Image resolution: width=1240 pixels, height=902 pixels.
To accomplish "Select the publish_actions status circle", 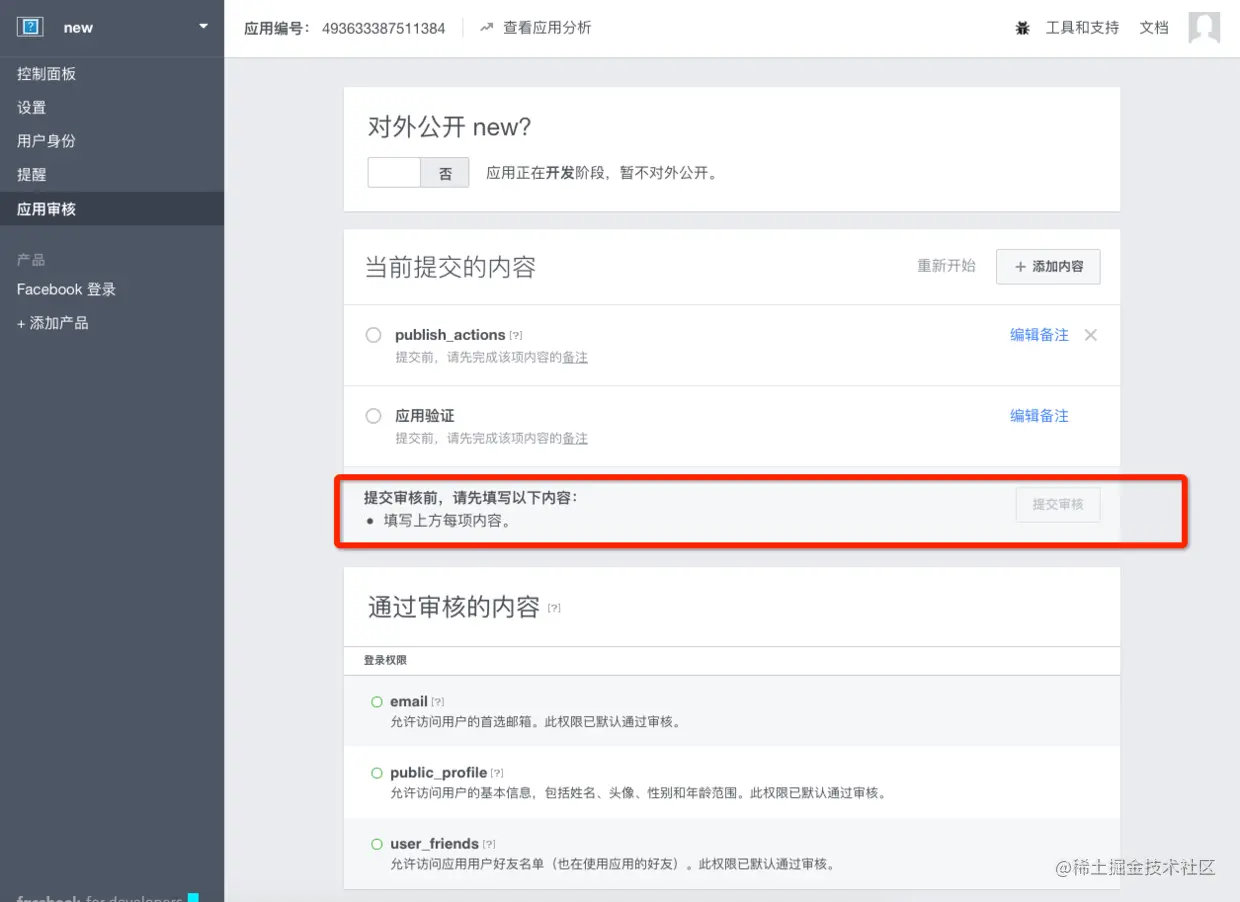I will tap(373, 335).
